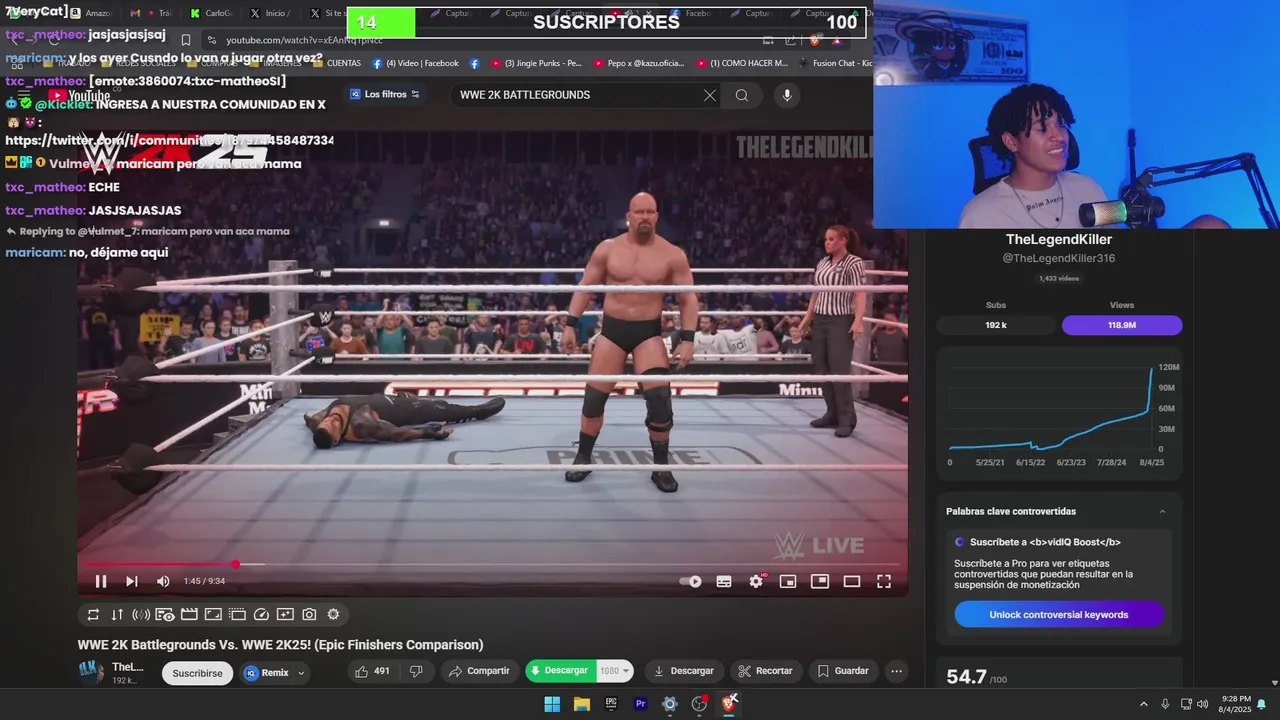Select the Views 118.9M stat

tap(1122, 325)
